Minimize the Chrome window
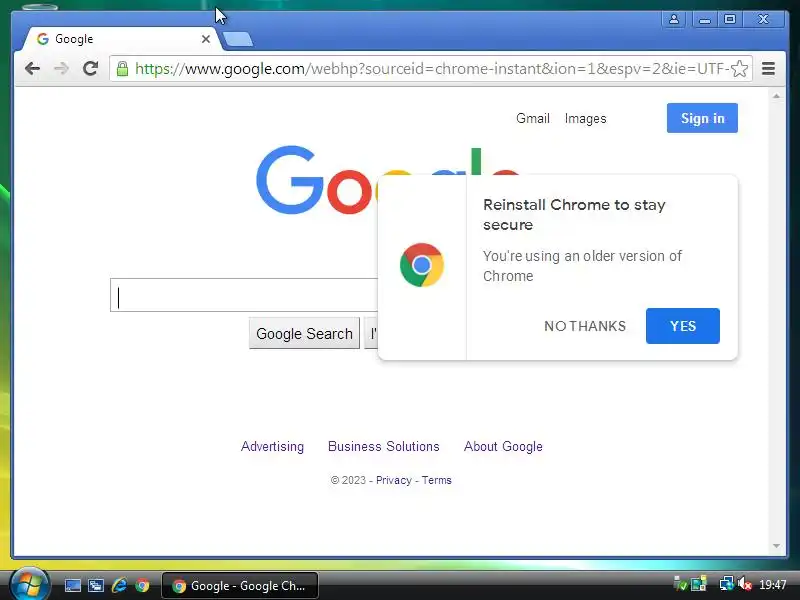 [x=705, y=19]
